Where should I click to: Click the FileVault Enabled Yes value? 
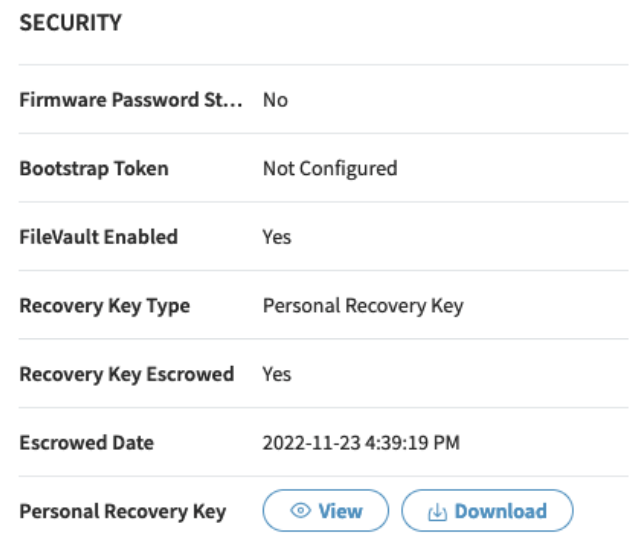(x=277, y=237)
